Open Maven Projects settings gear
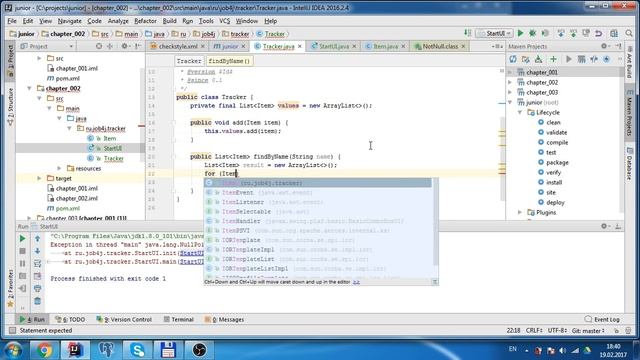 [x=605, y=46]
